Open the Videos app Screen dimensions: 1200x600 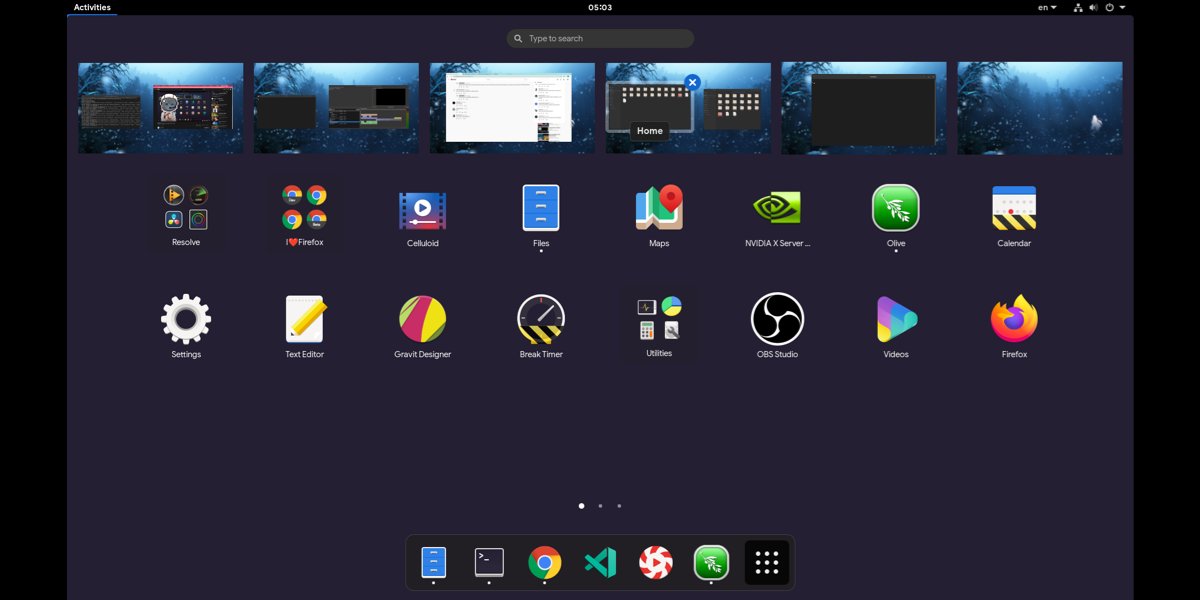pyautogui.click(x=896, y=326)
